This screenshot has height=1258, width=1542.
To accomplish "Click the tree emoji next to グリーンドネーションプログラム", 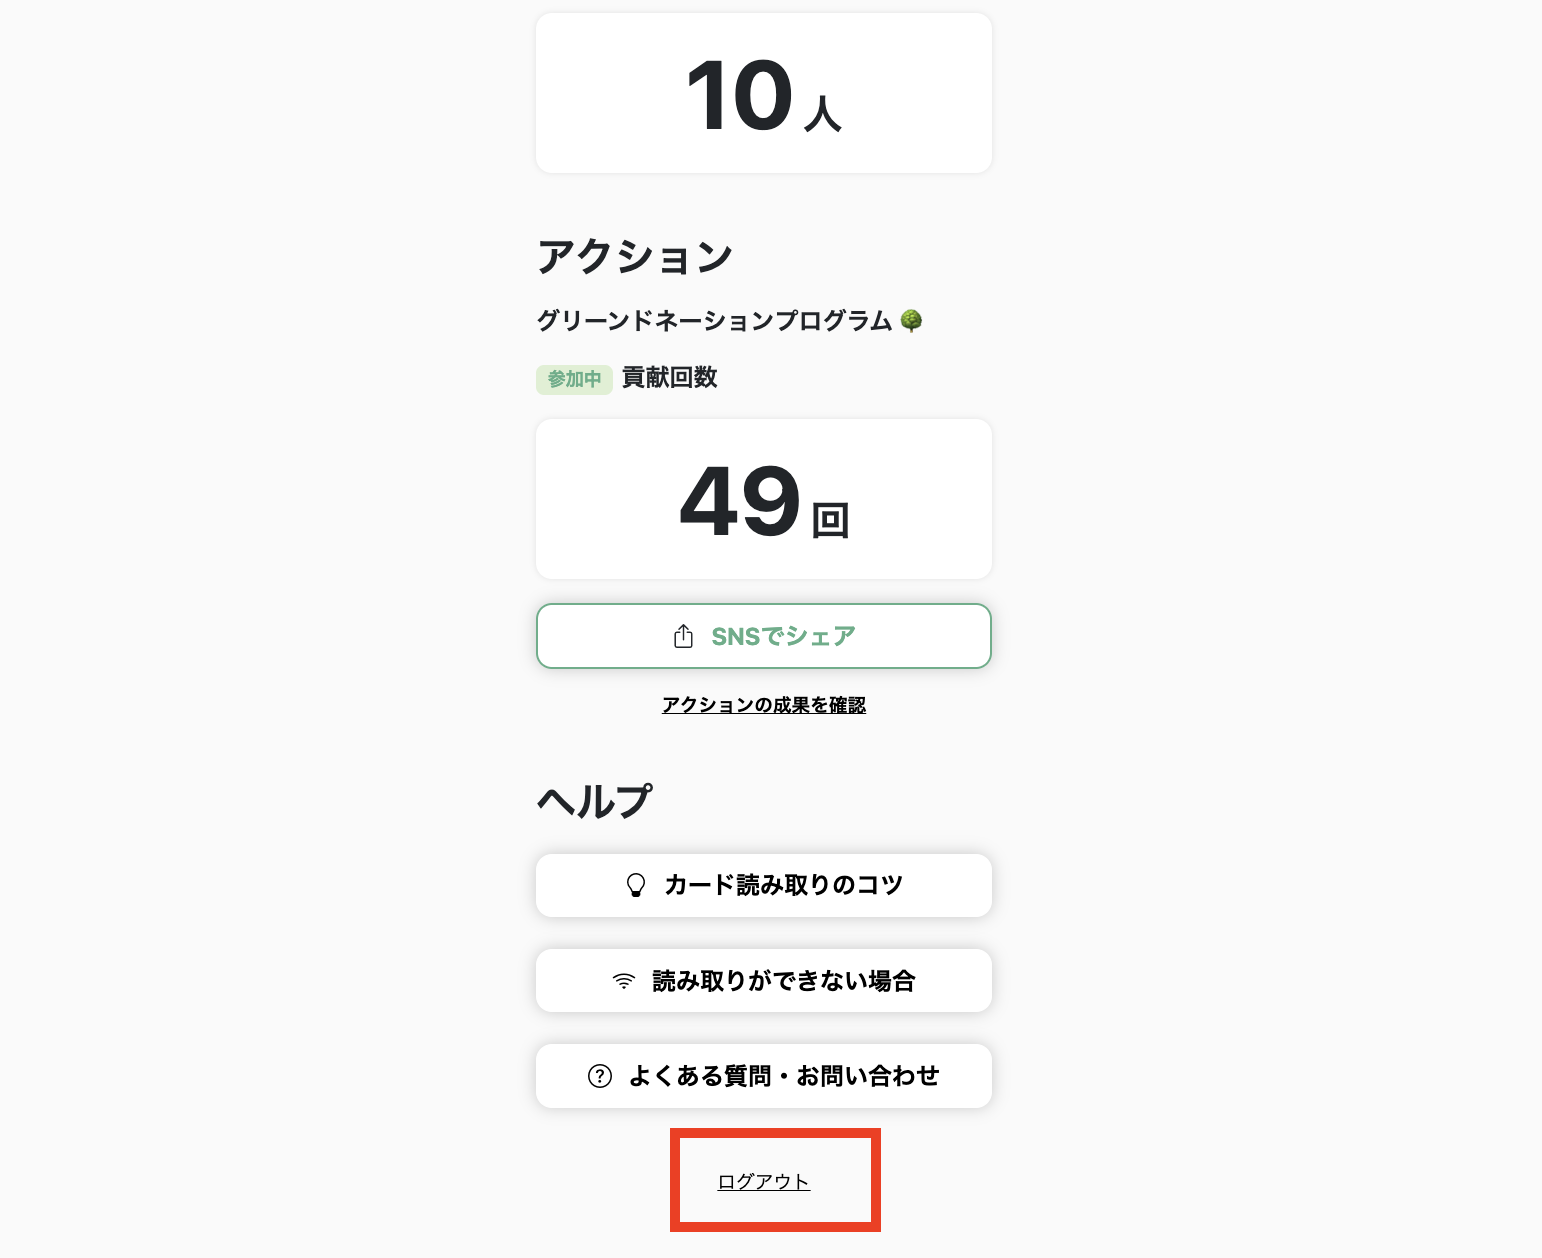I will [x=911, y=321].
